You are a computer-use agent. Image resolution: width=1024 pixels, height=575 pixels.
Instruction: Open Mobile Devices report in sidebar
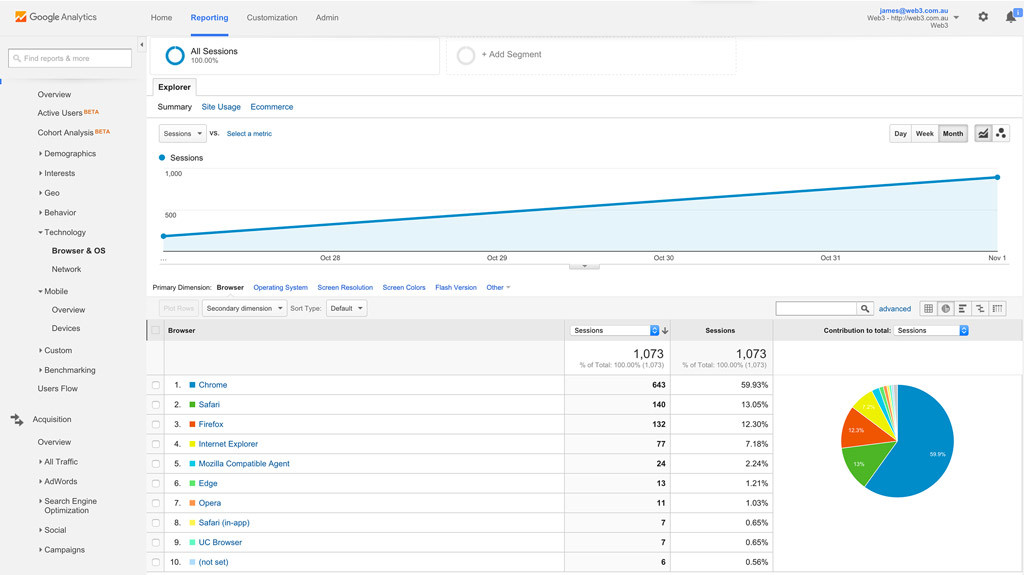point(66,328)
